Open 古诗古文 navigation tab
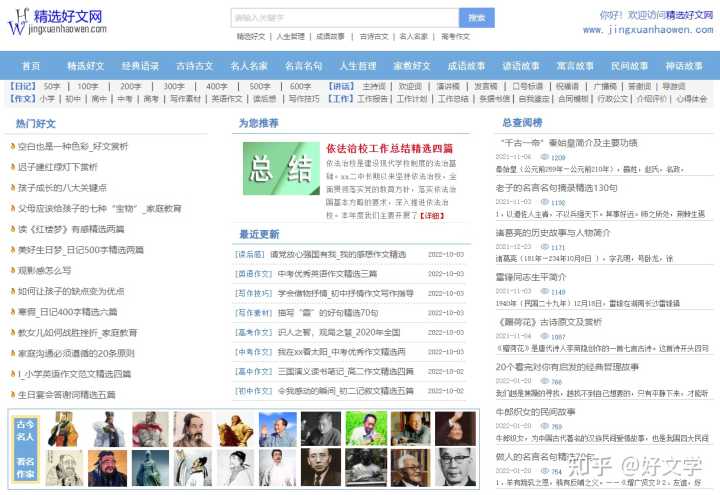 coord(195,66)
